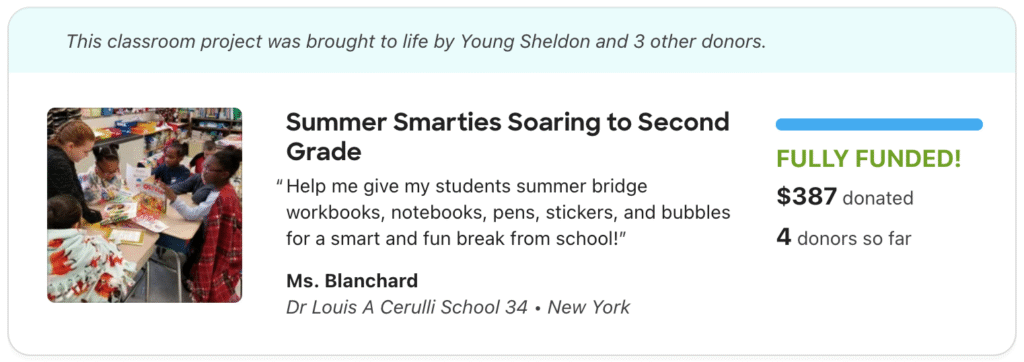Click the teacher name Ms. Blanchard
Screen dimensions: 1024x362
(352, 281)
